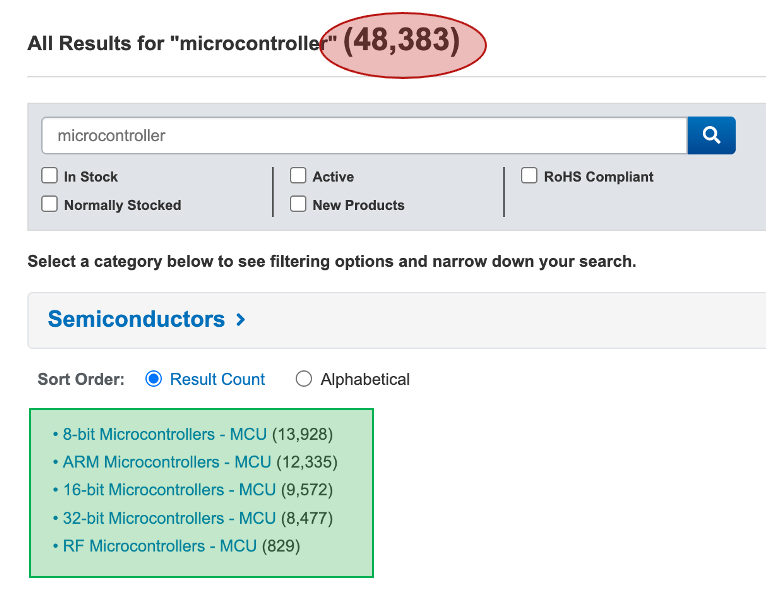Go to ARM Microcontrollers - MCU
The image size is (784, 598).
(167, 462)
